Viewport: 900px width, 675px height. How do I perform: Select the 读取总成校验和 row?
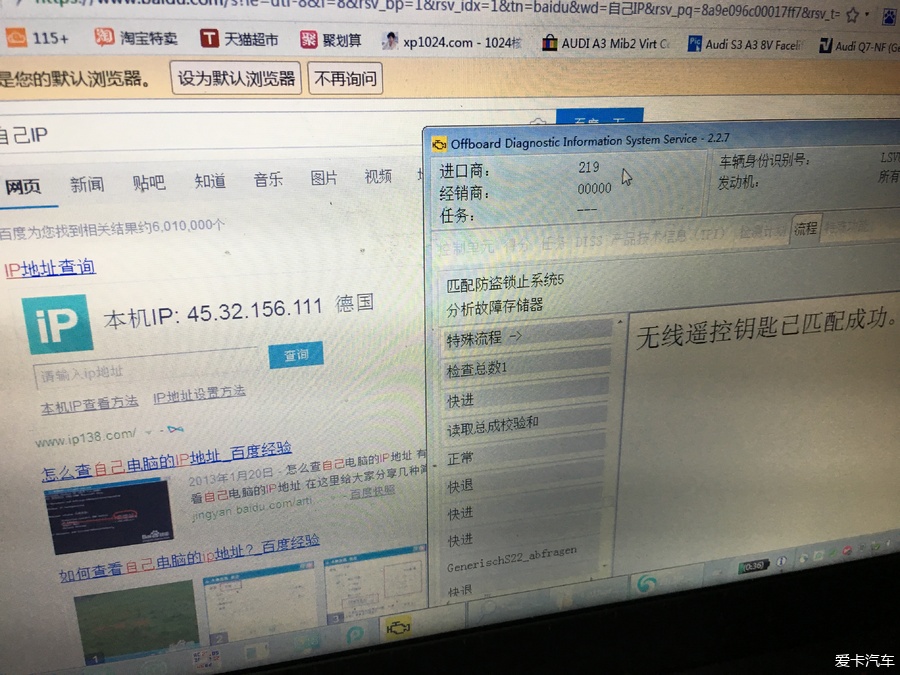pyautogui.click(x=523, y=425)
